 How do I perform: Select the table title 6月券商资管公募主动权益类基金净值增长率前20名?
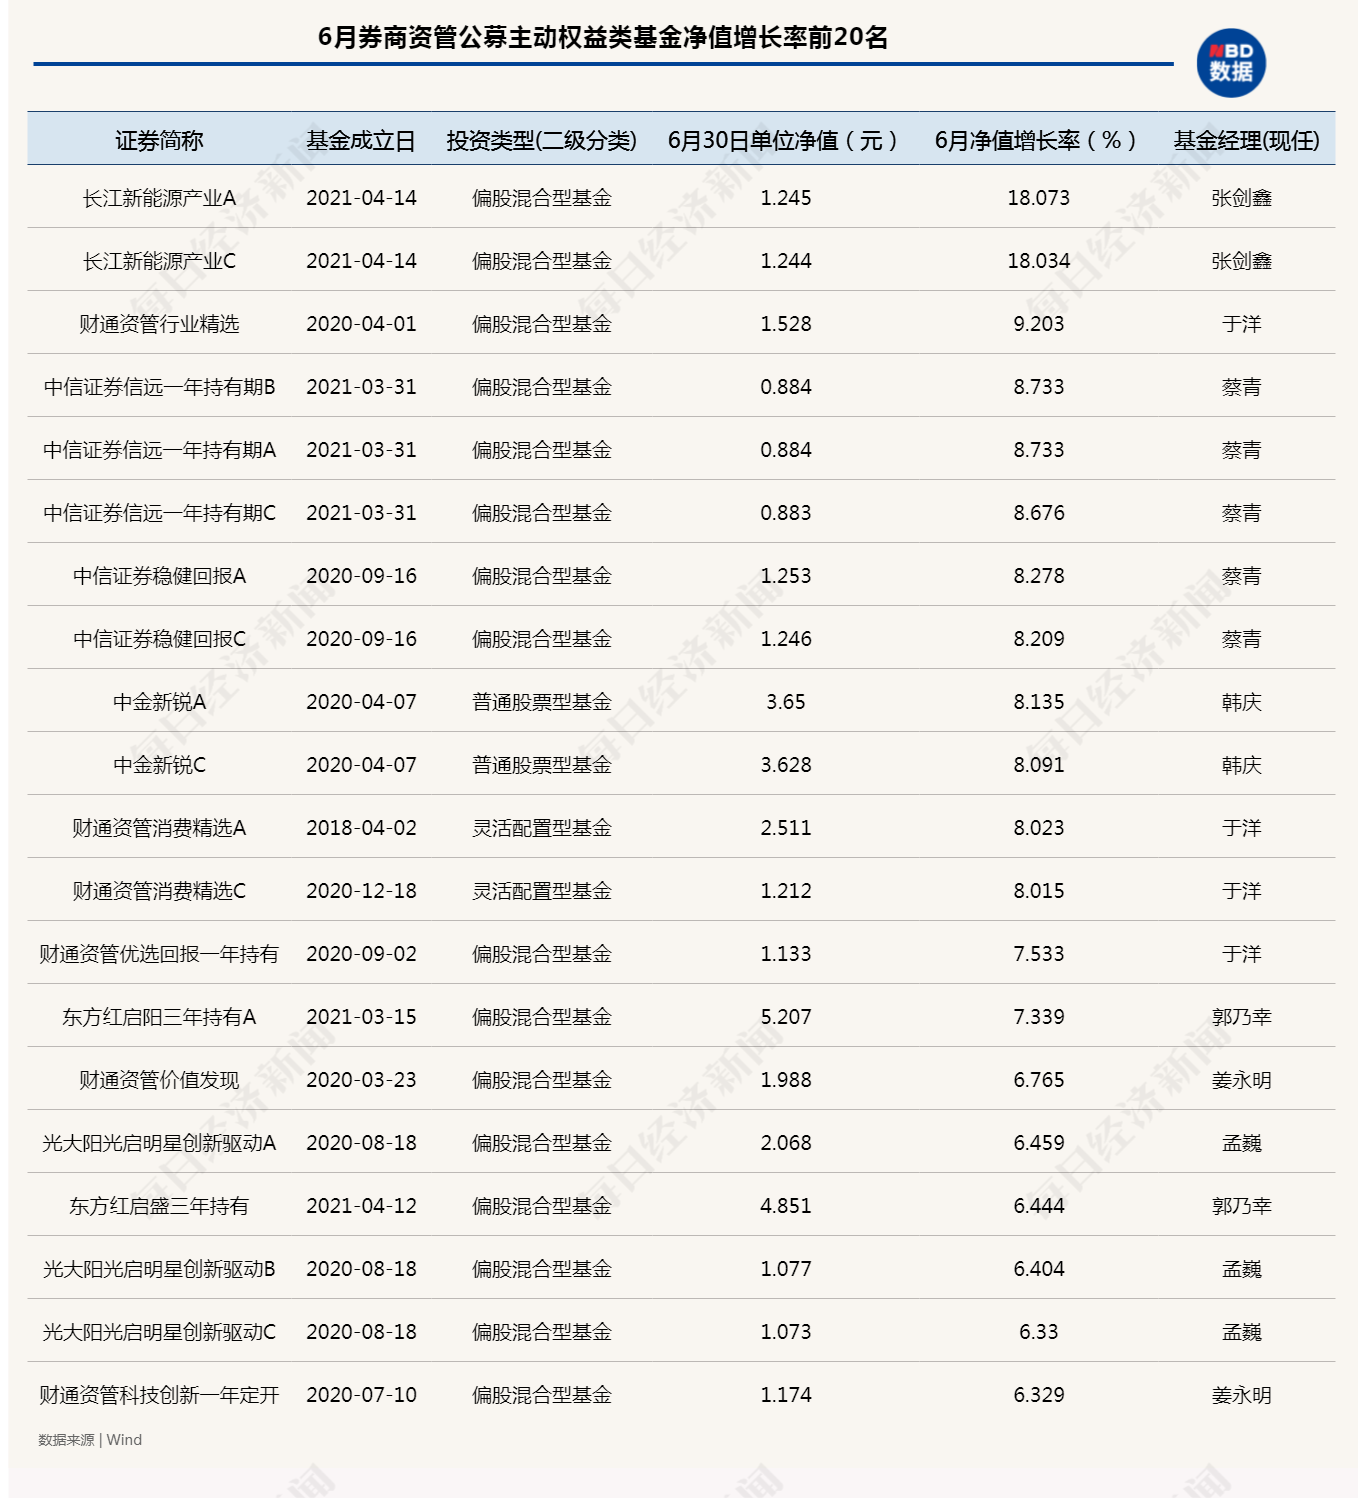click(x=603, y=38)
